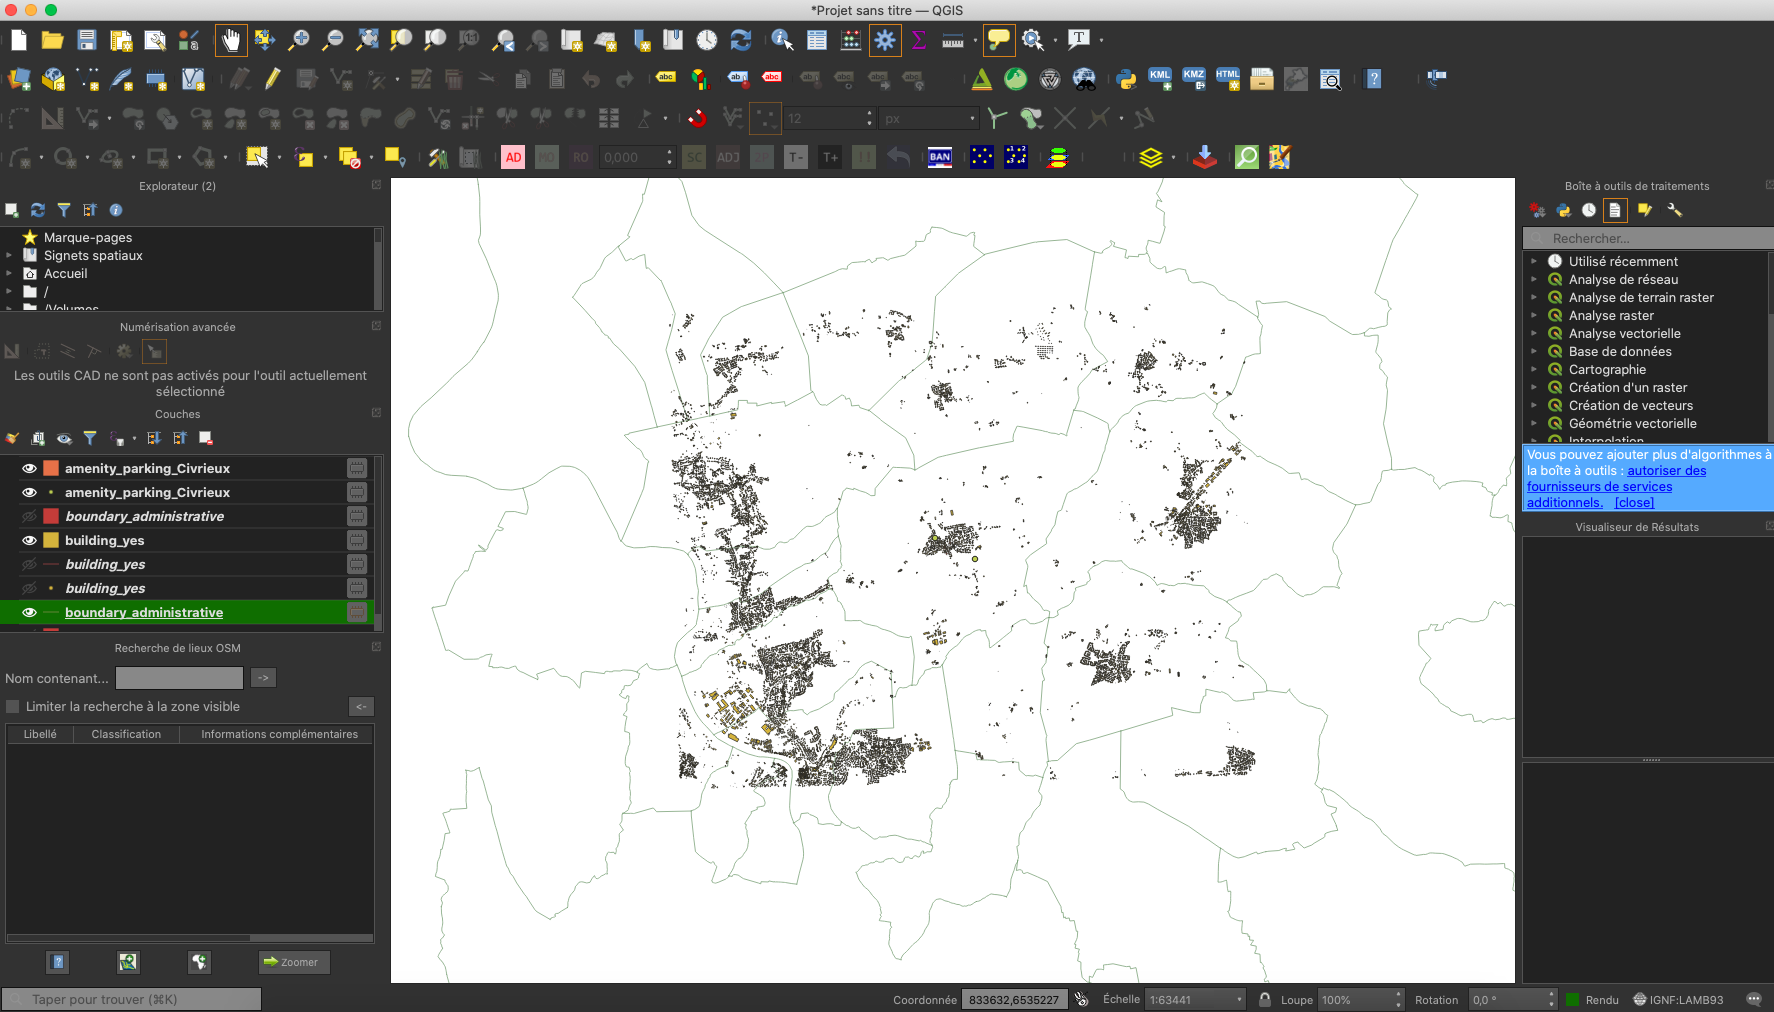The width and height of the screenshot is (1774, 1012).
Task: Hide the yellow-square building_yes layer
Action: pyautogui.click(x=29, y=540)
